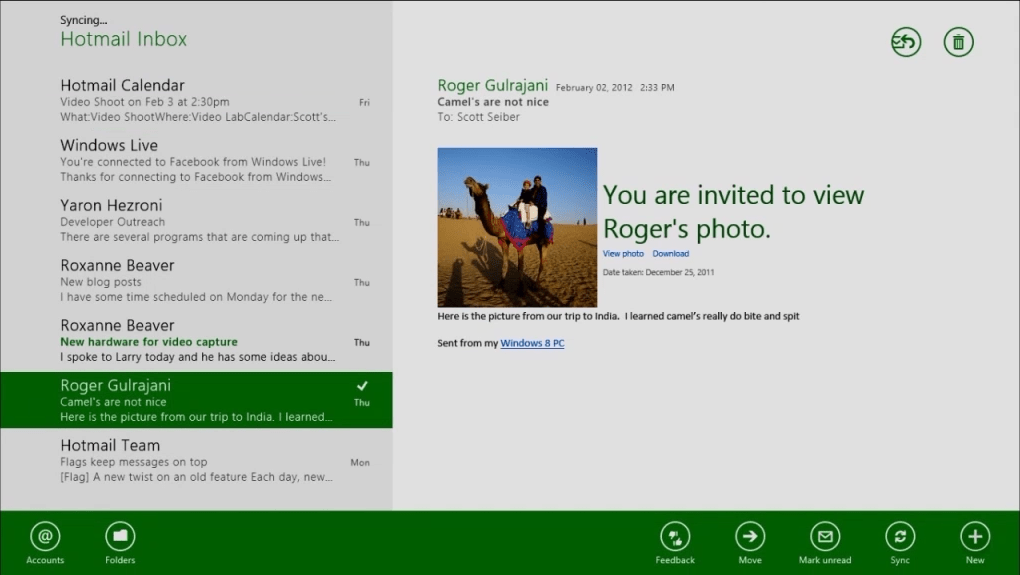Open the Yaron Hezroni Developer Outreach message

[196, 221]
